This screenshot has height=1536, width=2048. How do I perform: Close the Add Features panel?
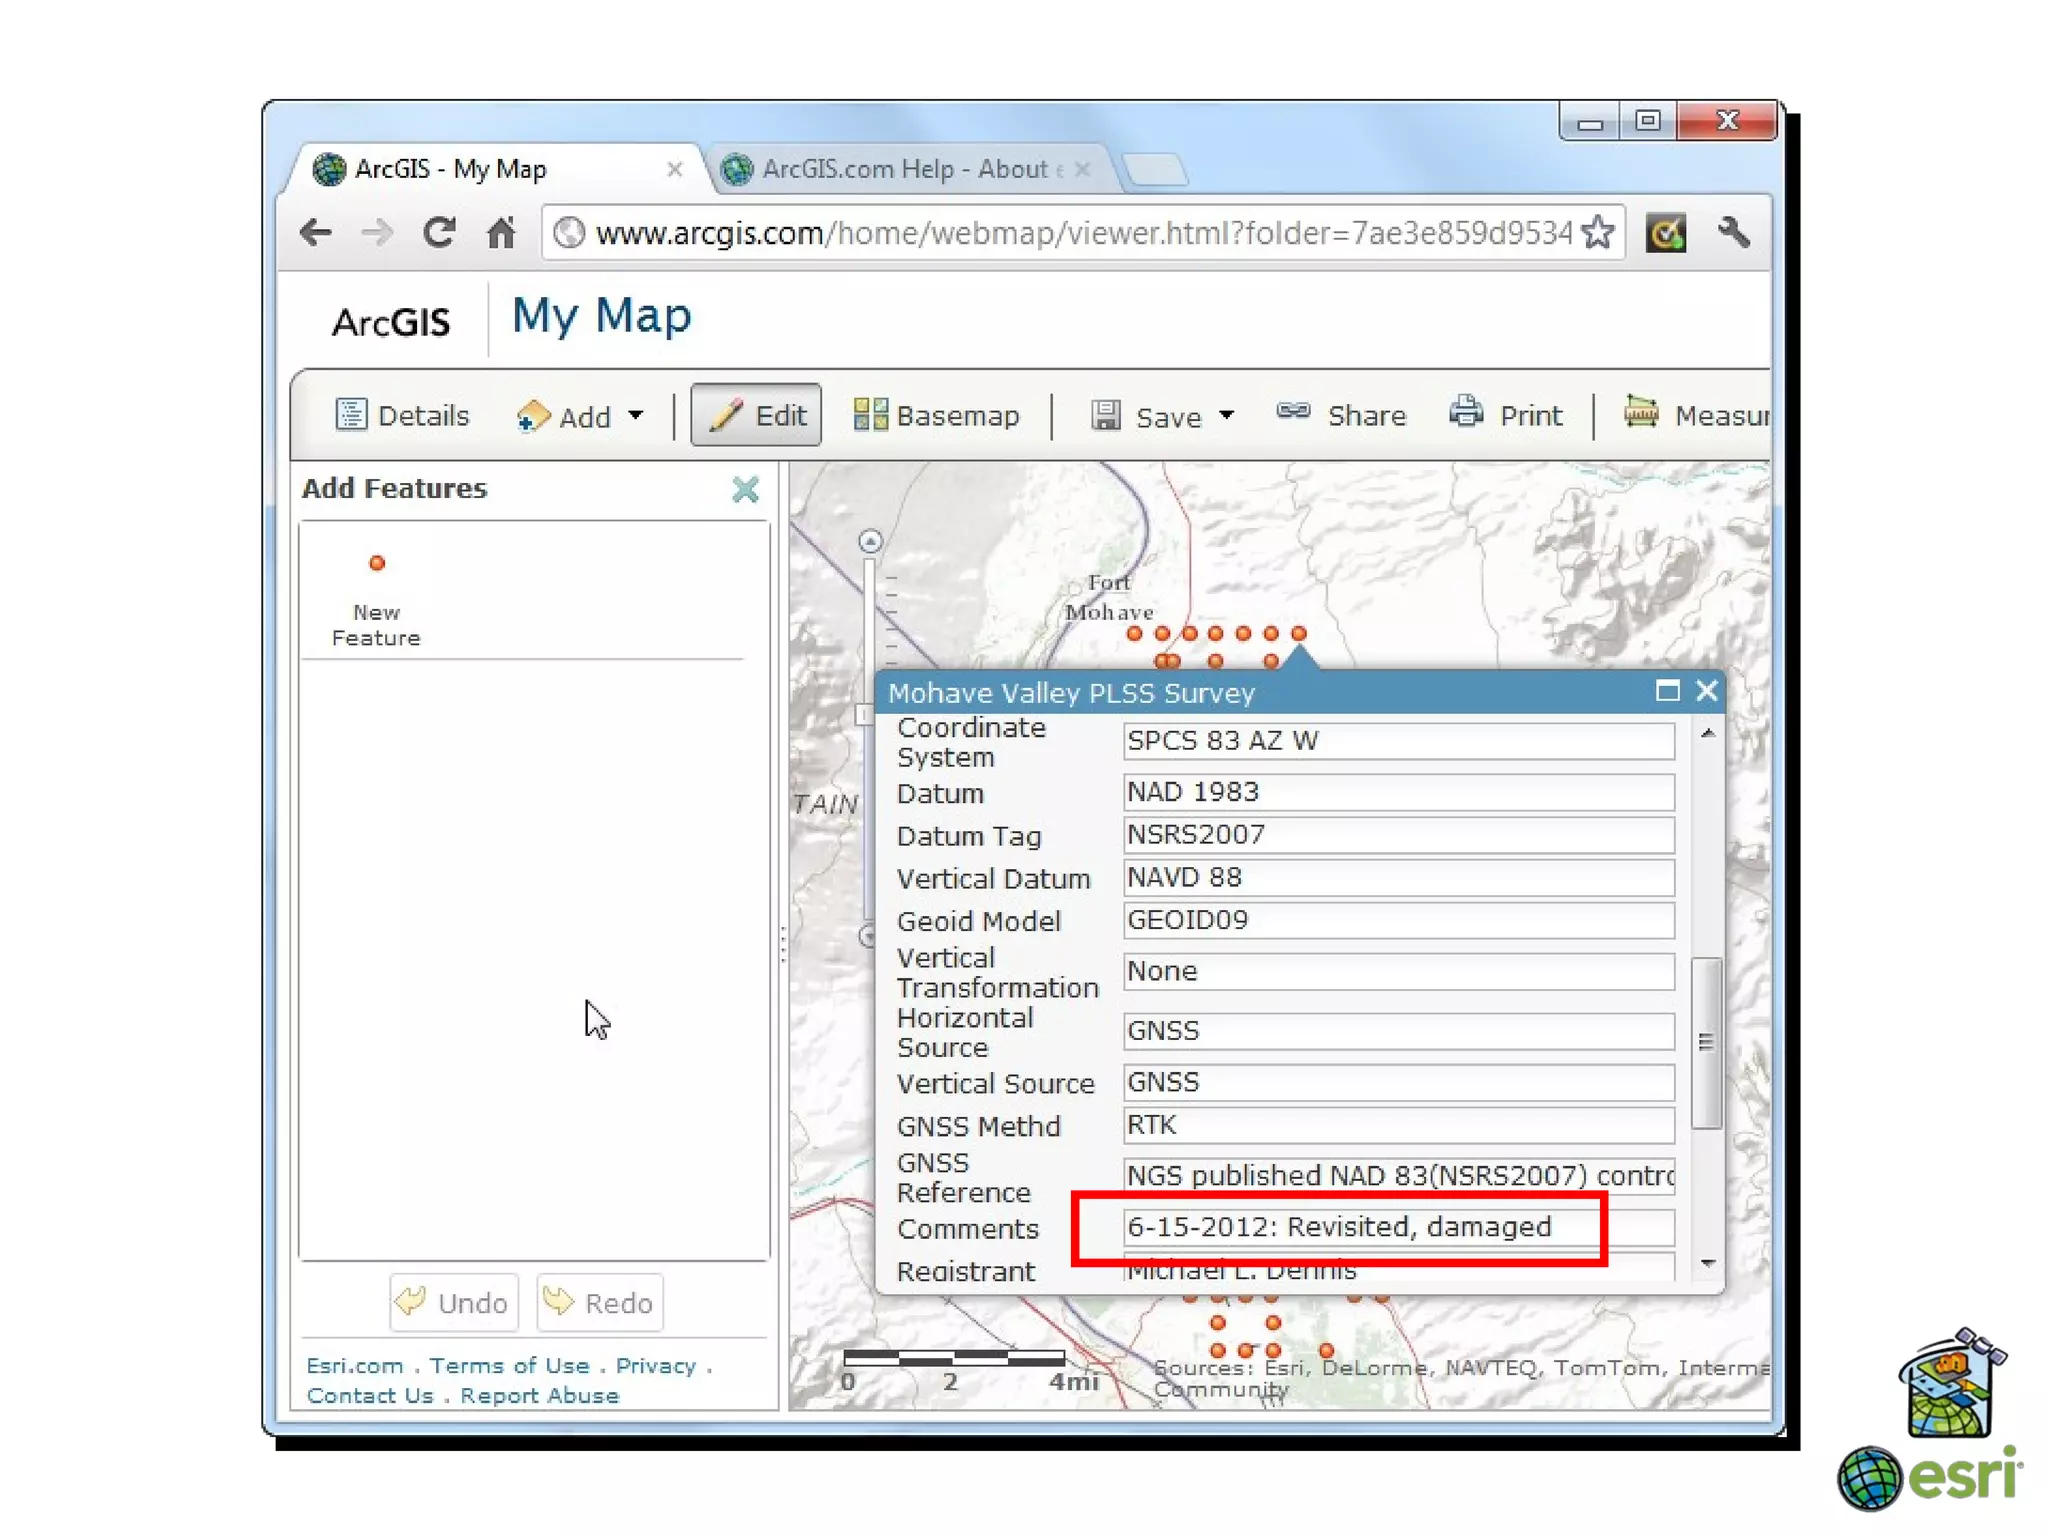(x=745, y=490)
